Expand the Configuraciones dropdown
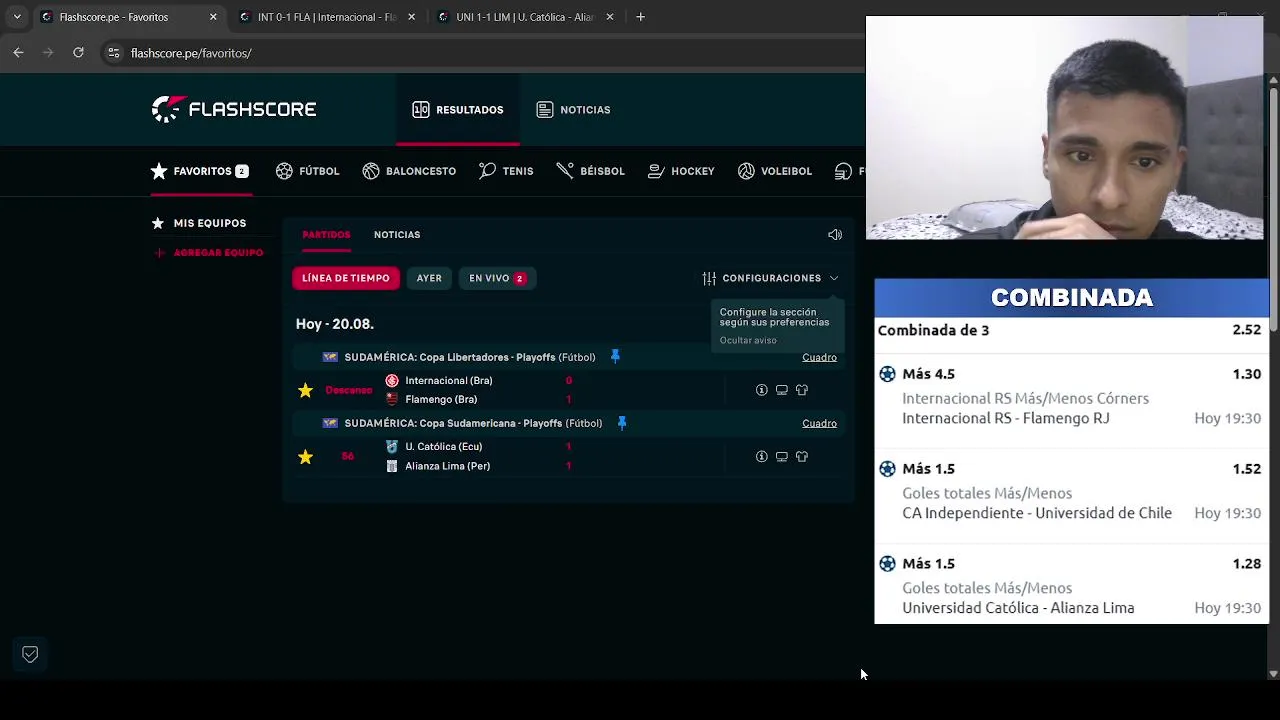 (770, 278)
